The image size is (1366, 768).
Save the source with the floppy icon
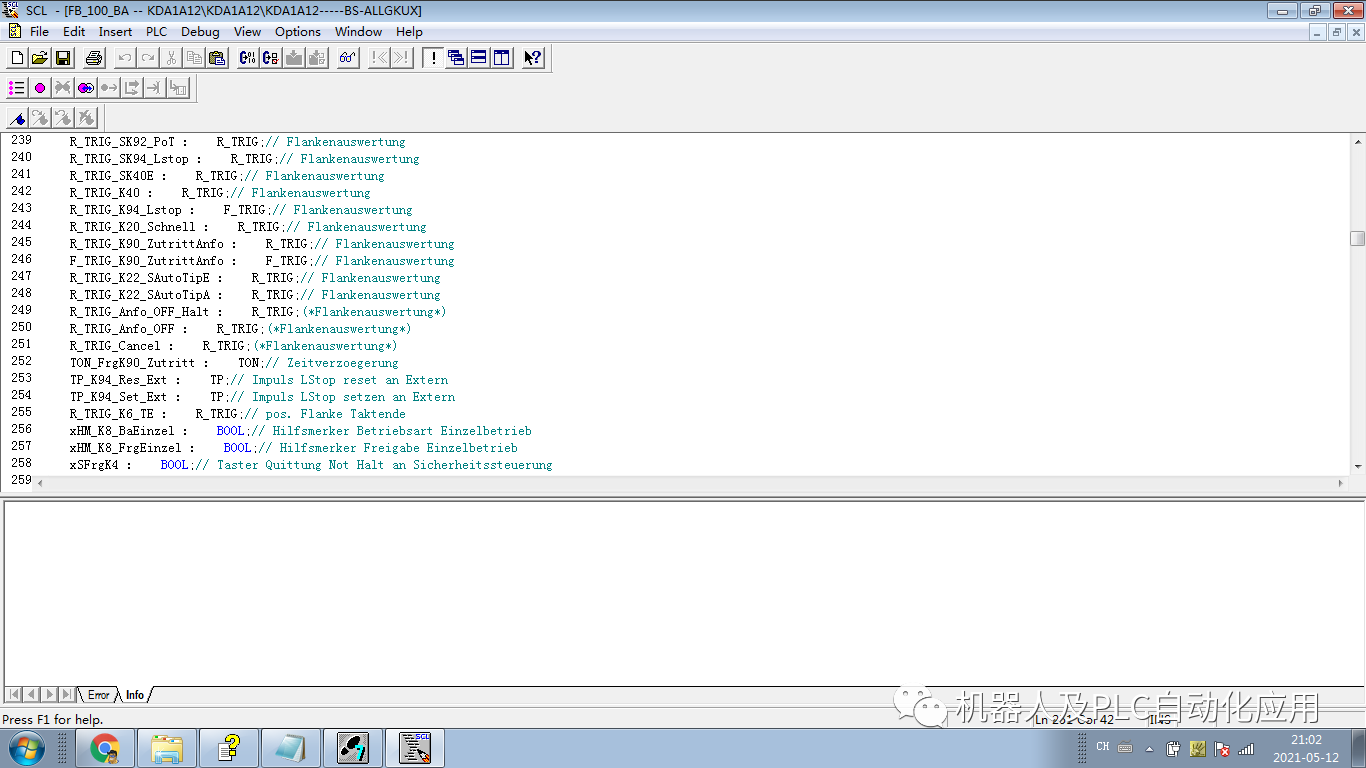click(x=63, y=58)
